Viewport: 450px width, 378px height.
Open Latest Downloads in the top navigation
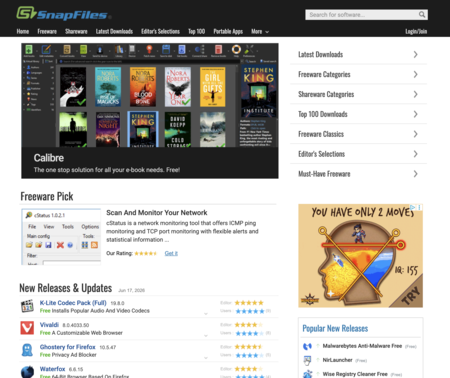[x=114, y=31]
